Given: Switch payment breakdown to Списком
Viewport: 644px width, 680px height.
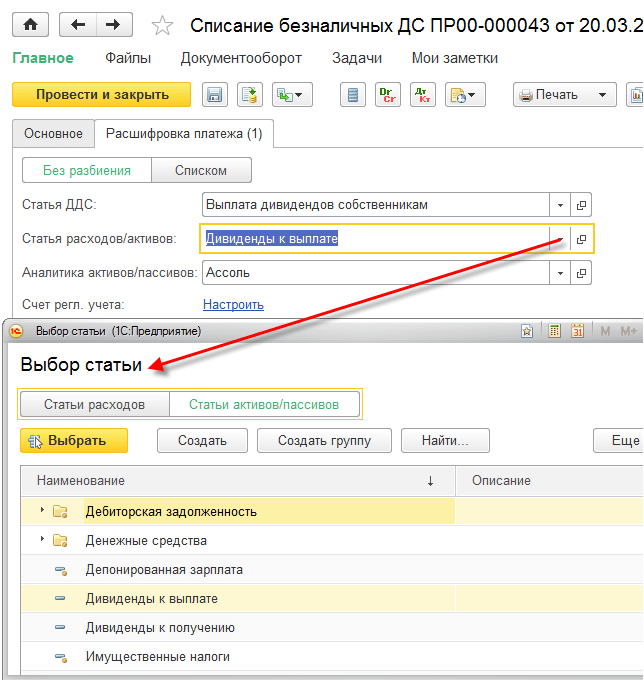Looking at the screenshot, I should [x=201, y=170].
